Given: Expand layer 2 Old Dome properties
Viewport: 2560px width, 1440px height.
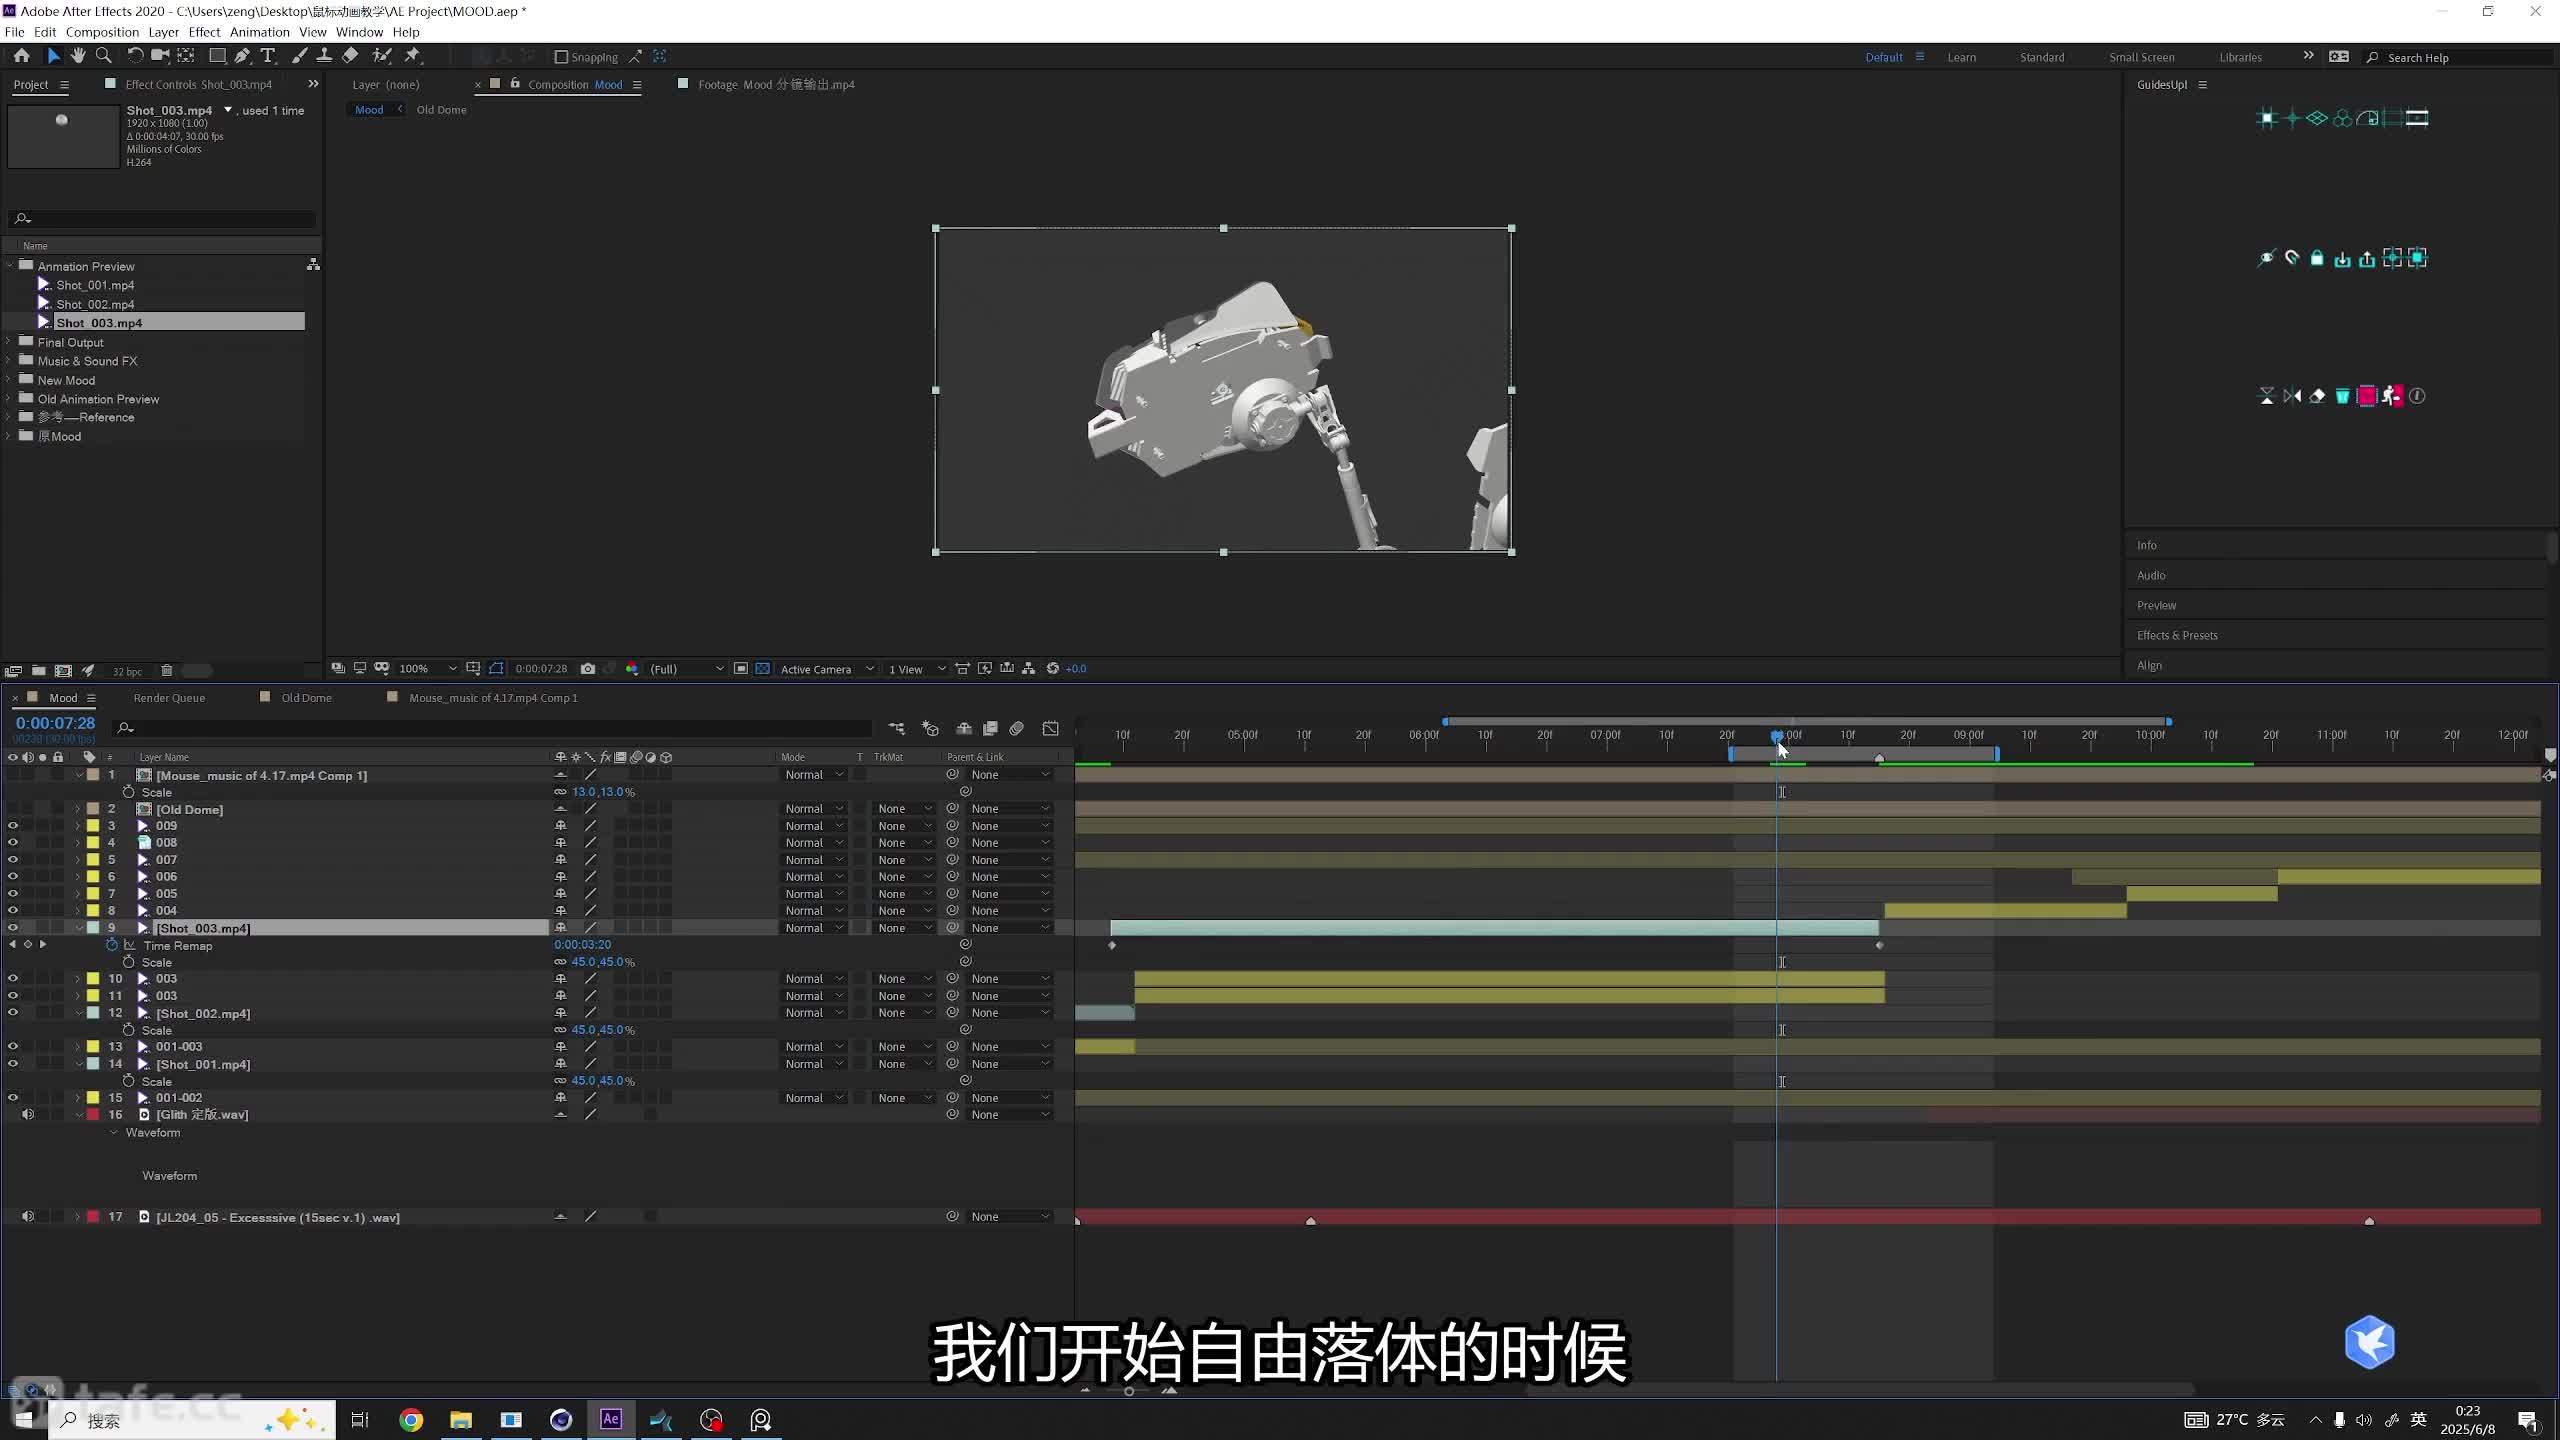Looking at the screenshot, I should 78,809.
